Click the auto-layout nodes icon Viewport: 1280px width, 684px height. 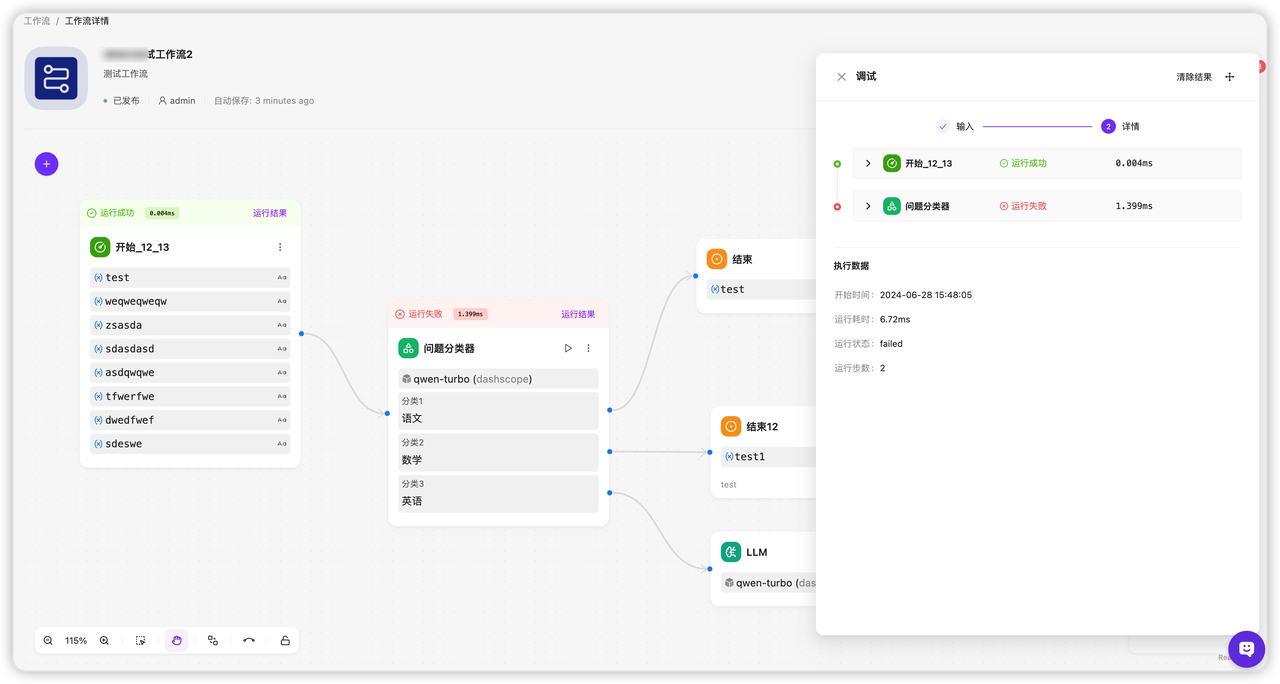[x=213, y=641]
